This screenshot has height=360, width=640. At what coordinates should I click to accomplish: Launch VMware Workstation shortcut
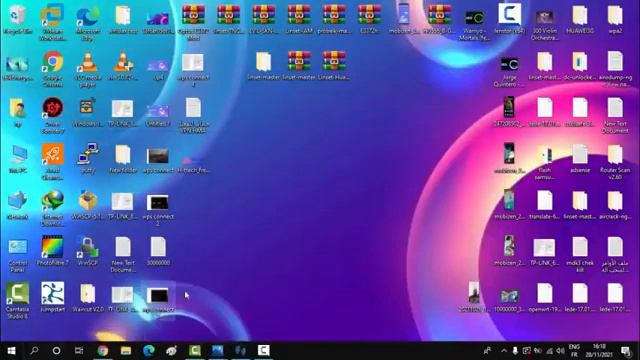53,22
